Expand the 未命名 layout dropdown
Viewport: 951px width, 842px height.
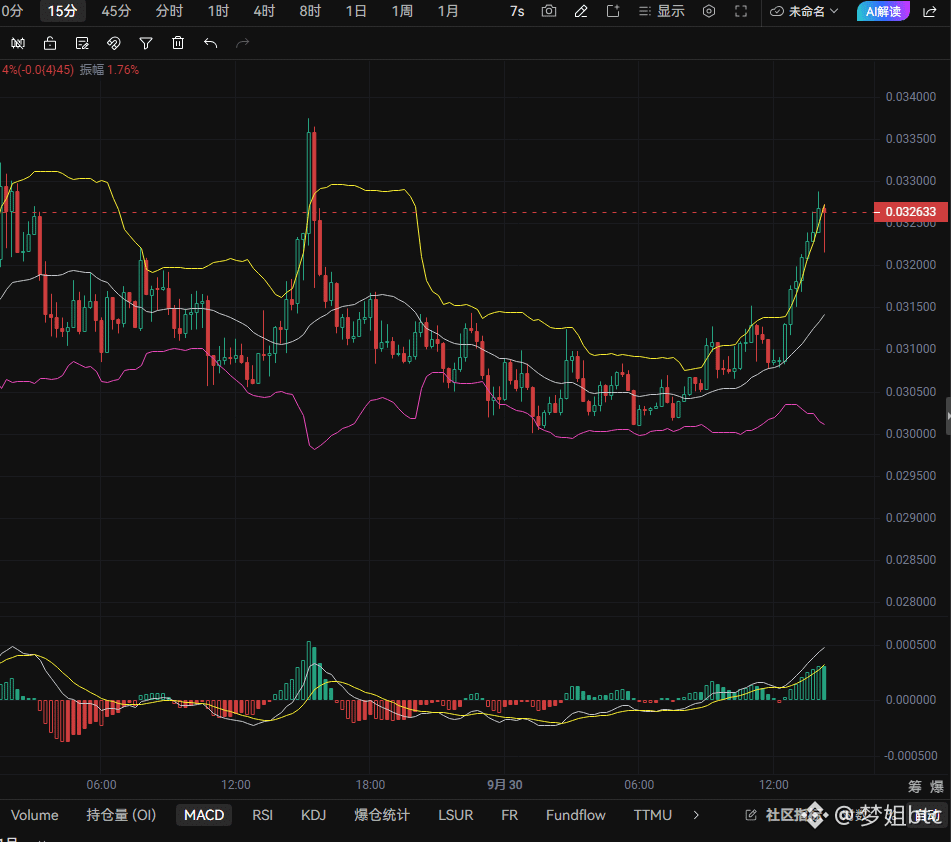pos(804,11)
